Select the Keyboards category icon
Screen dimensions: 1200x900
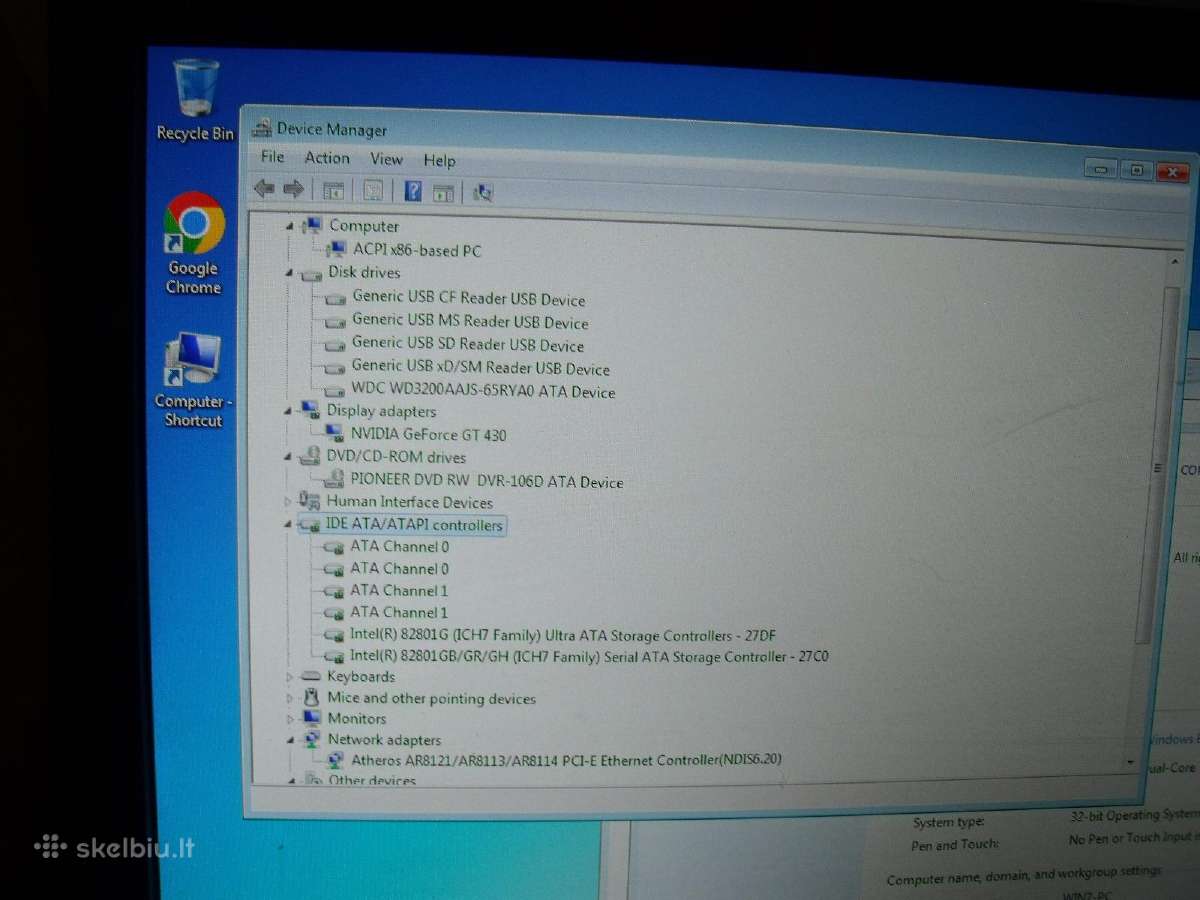coord(311,677)
